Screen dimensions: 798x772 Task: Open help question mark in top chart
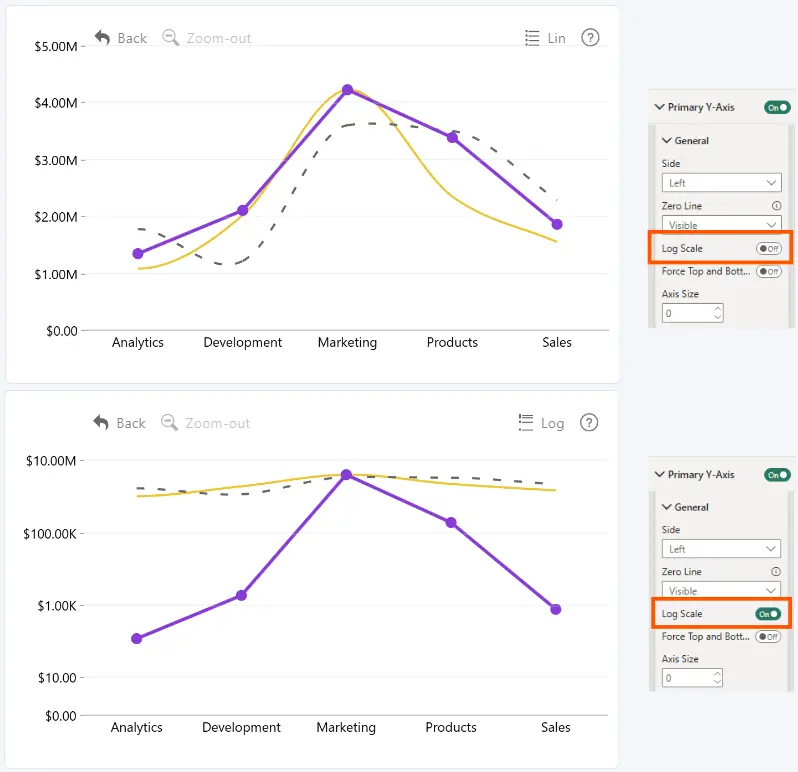click(590, 38)
